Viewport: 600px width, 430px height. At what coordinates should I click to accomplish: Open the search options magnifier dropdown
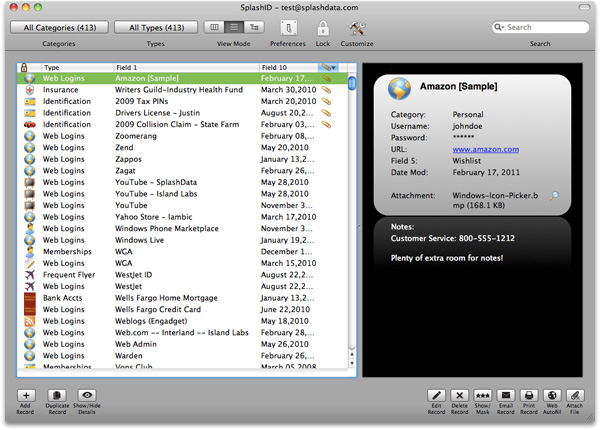(x=499, y=27)
